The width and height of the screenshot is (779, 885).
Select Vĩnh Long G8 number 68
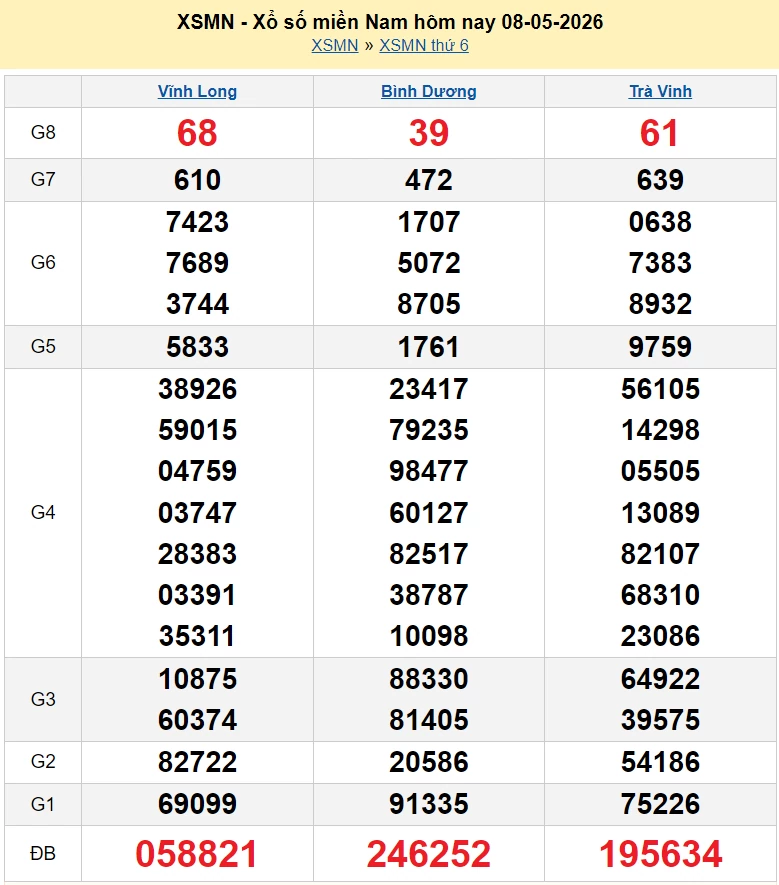point(197,133)
